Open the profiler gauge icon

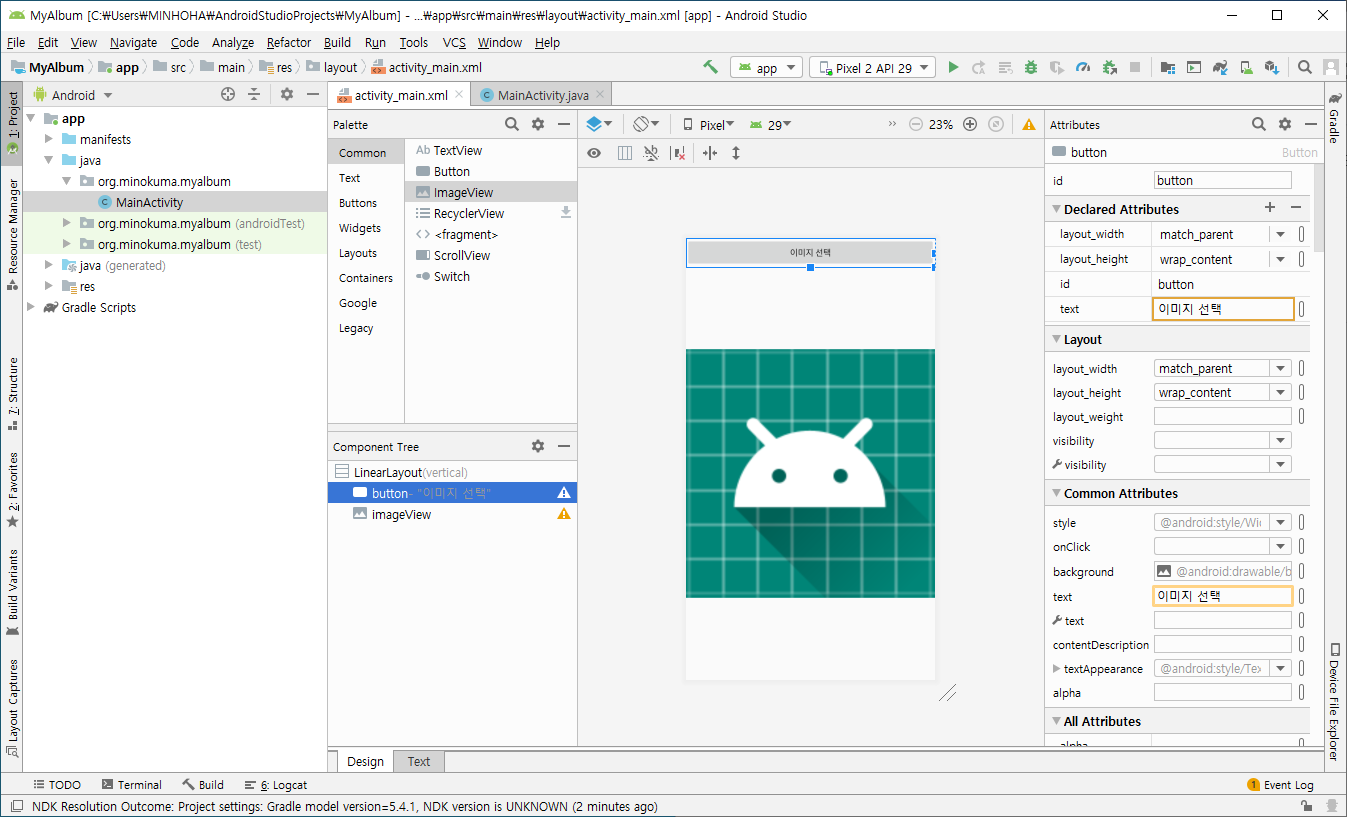1083,67
